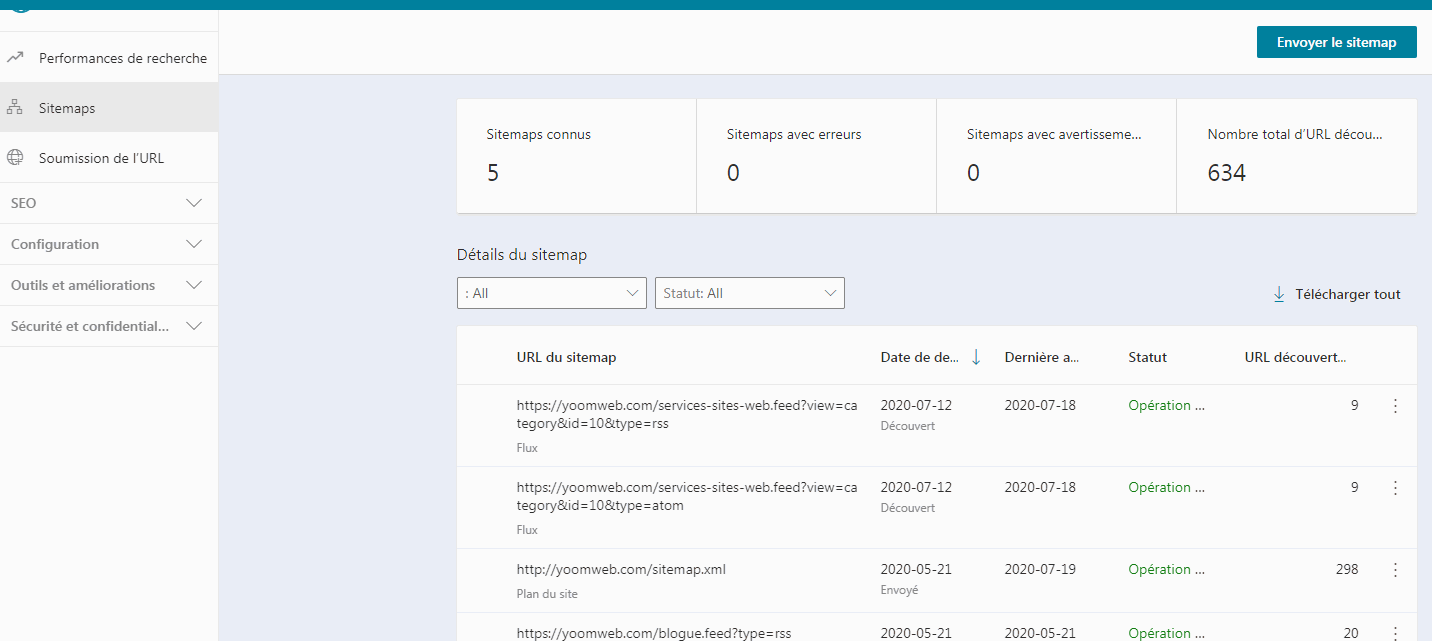Screen dimensions: 1432x641
Task: Expand Sécurité et confidentialité section
Action: pyautogui.click(x=194, y=326)
